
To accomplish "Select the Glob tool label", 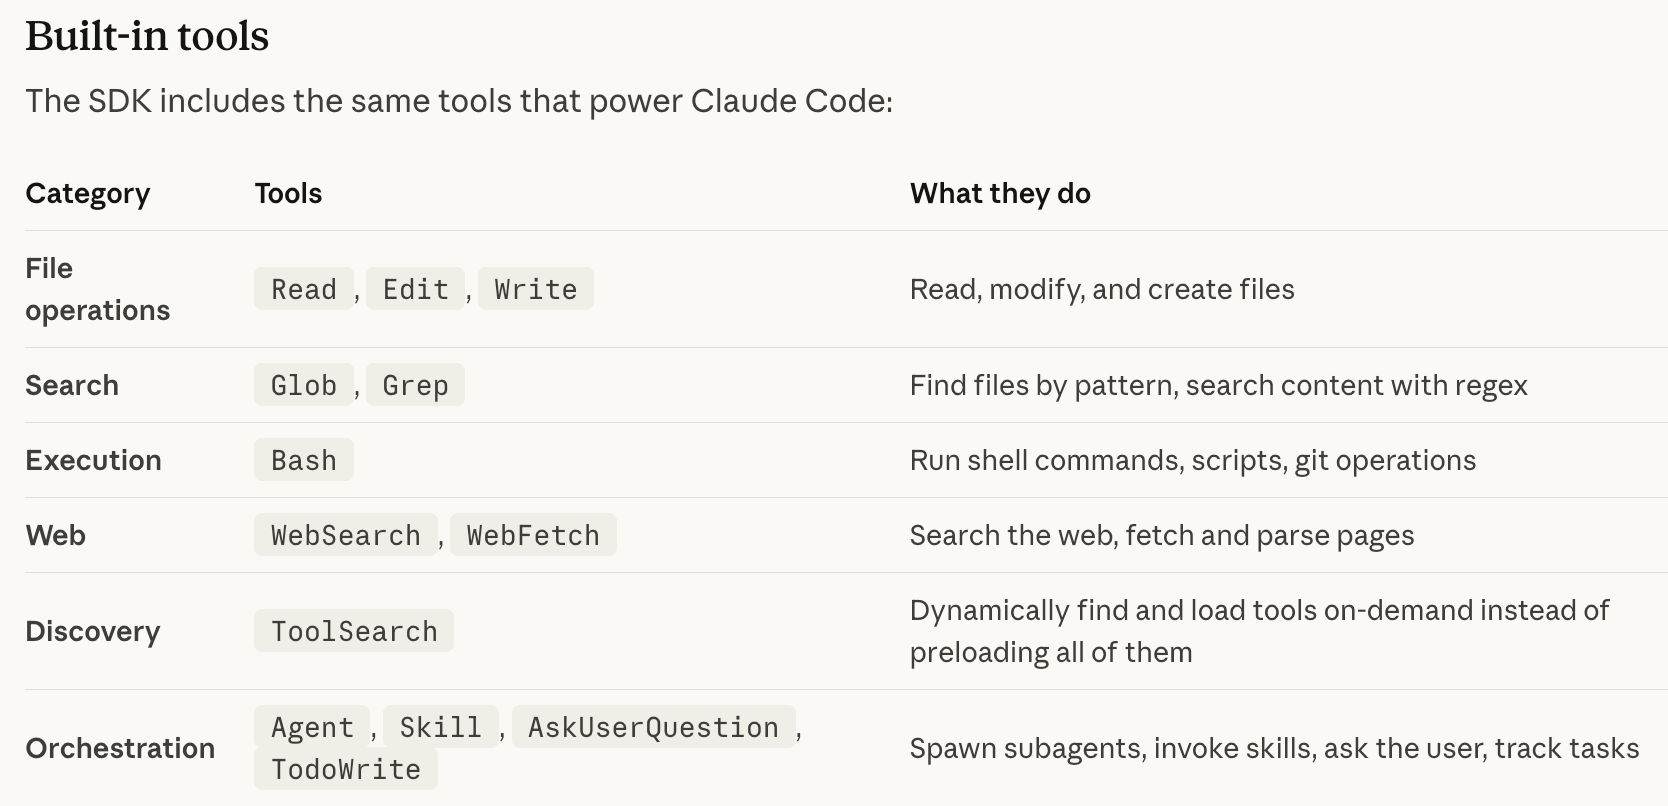I will (x=304, y=385).
